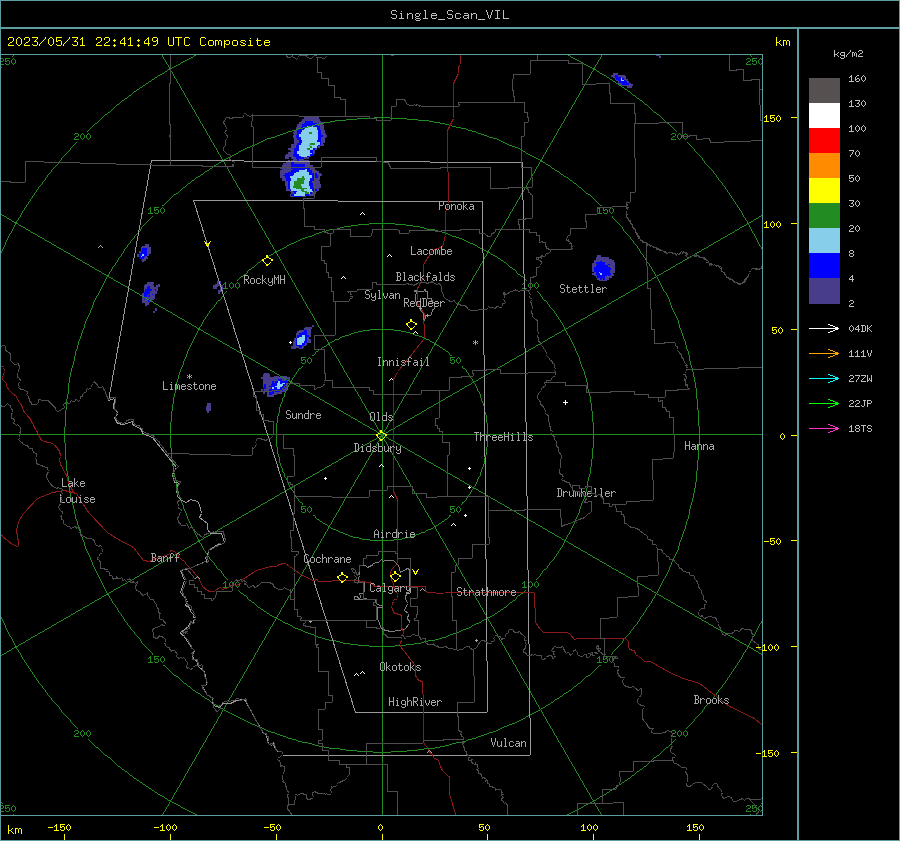Pick the green 20-30 legend swatch
The image size is (900, 841).
point(824,216)
